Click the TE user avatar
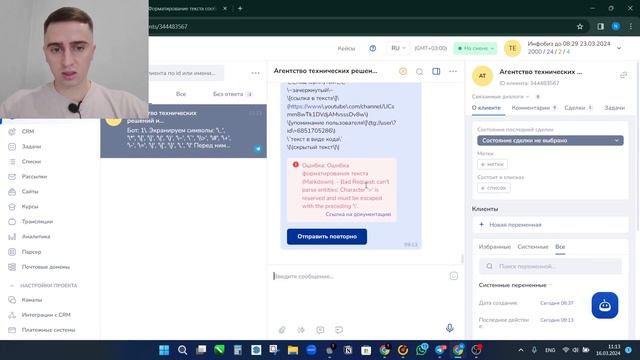This screenshot has width=640, height=360. pyautogui.click(x=512, y=48)
